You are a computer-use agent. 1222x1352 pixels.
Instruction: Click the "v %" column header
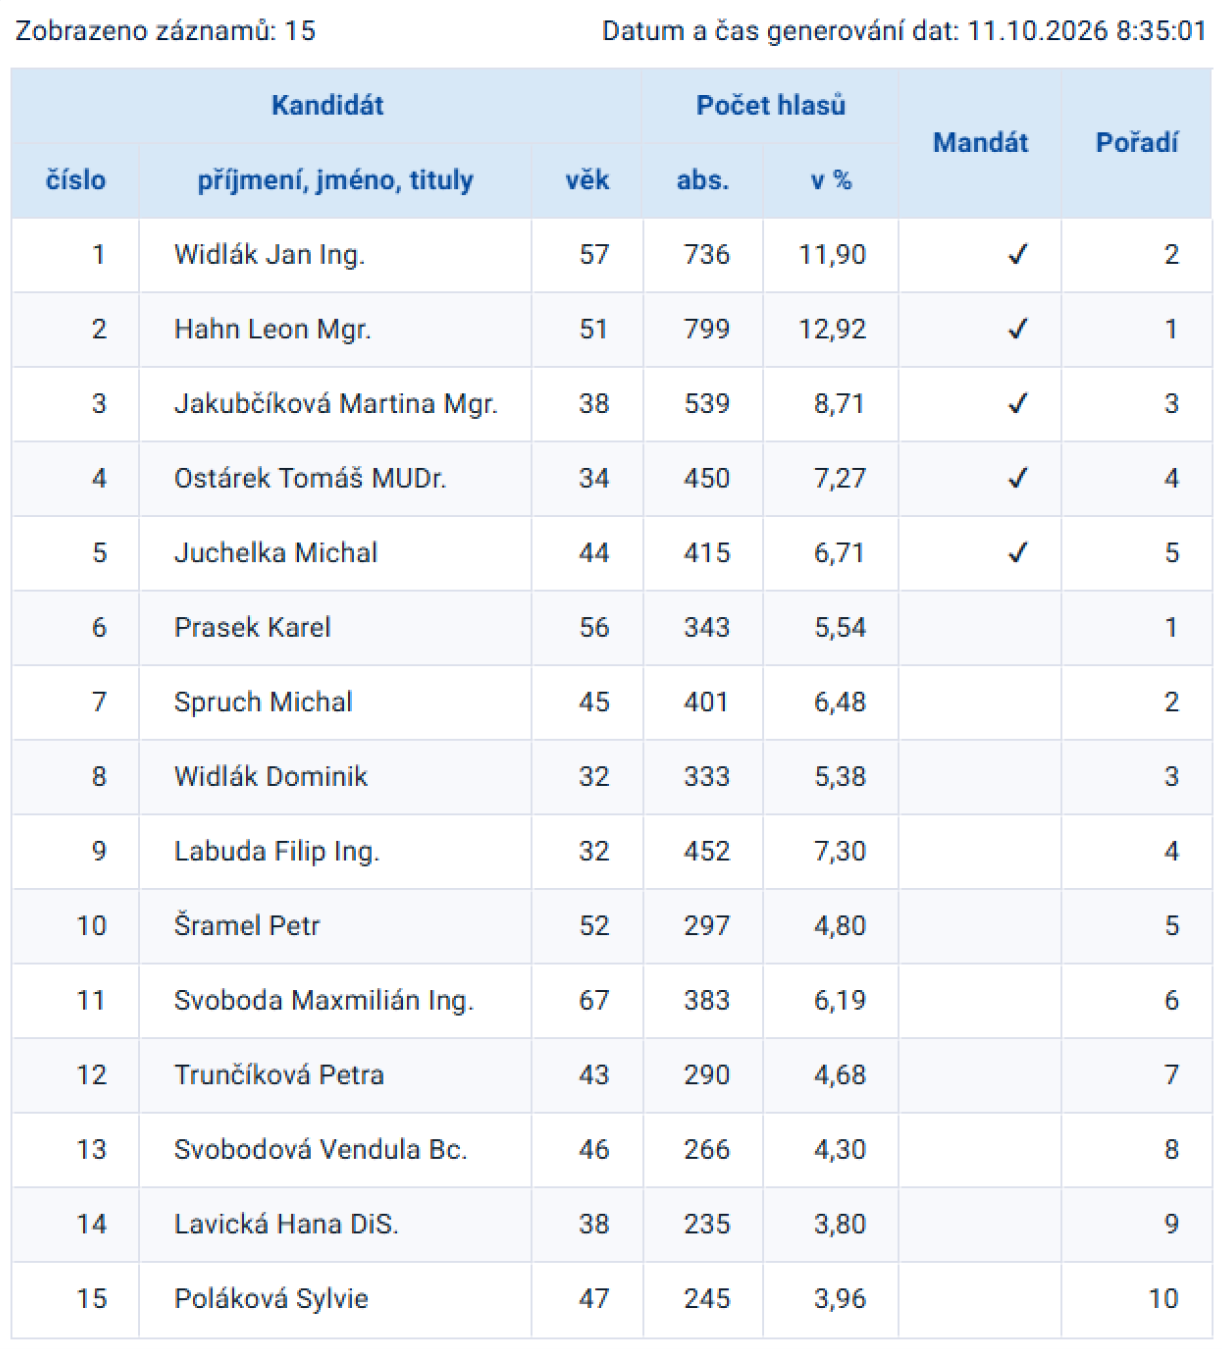pos(831,180)
